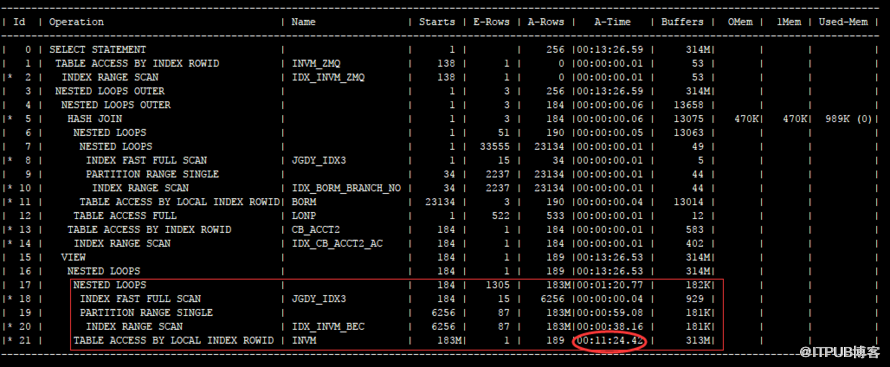Click the A-Time column header
The image size is (890, 367).
(612, 22)
